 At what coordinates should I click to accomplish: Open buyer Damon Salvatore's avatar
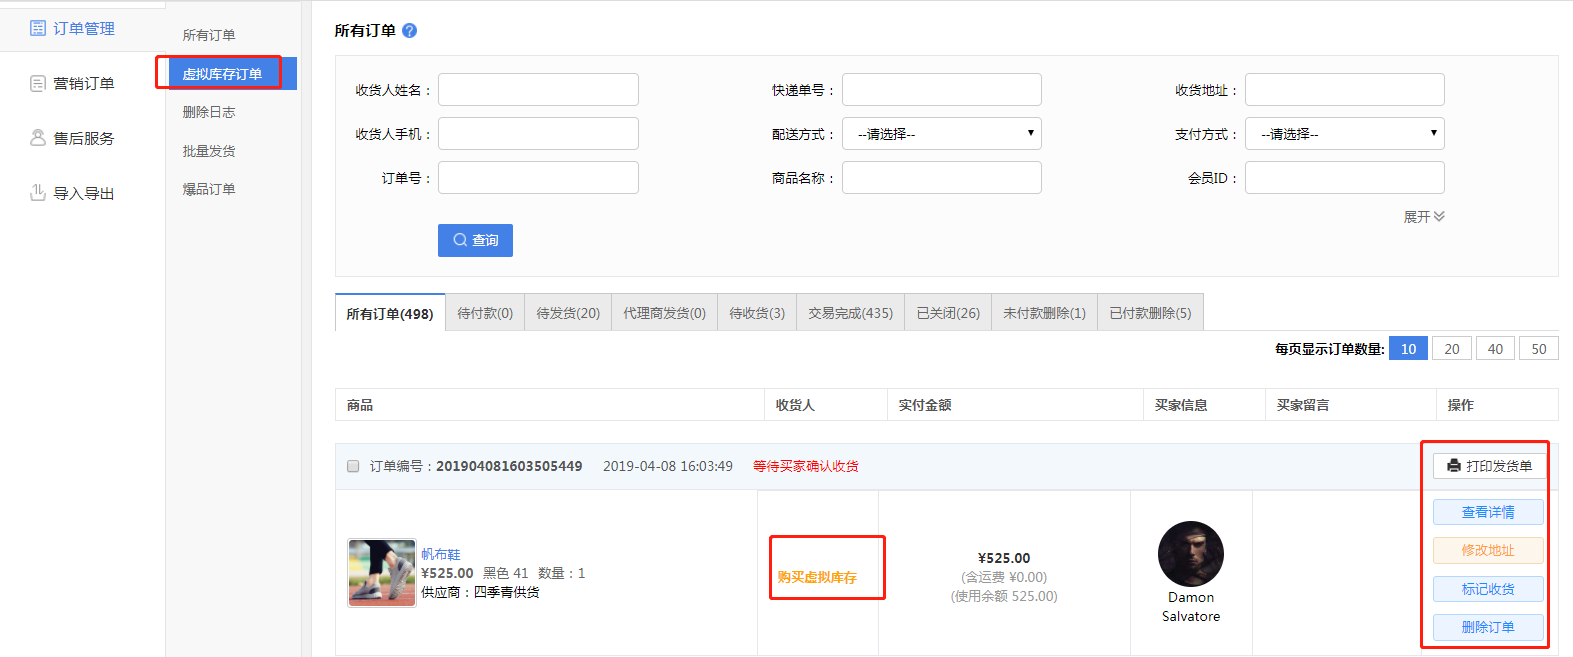coord(1190,554)
